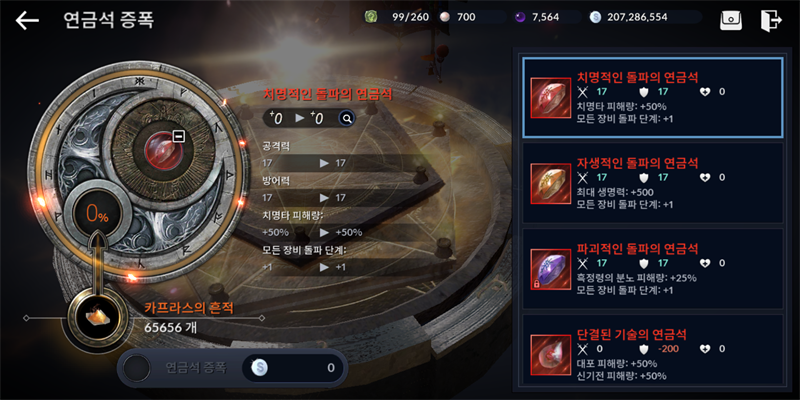Image resolution: width=800 pixels, height=400 pixels.
Task: Click the black pearl currency icon
Action: tap(520, 17)
